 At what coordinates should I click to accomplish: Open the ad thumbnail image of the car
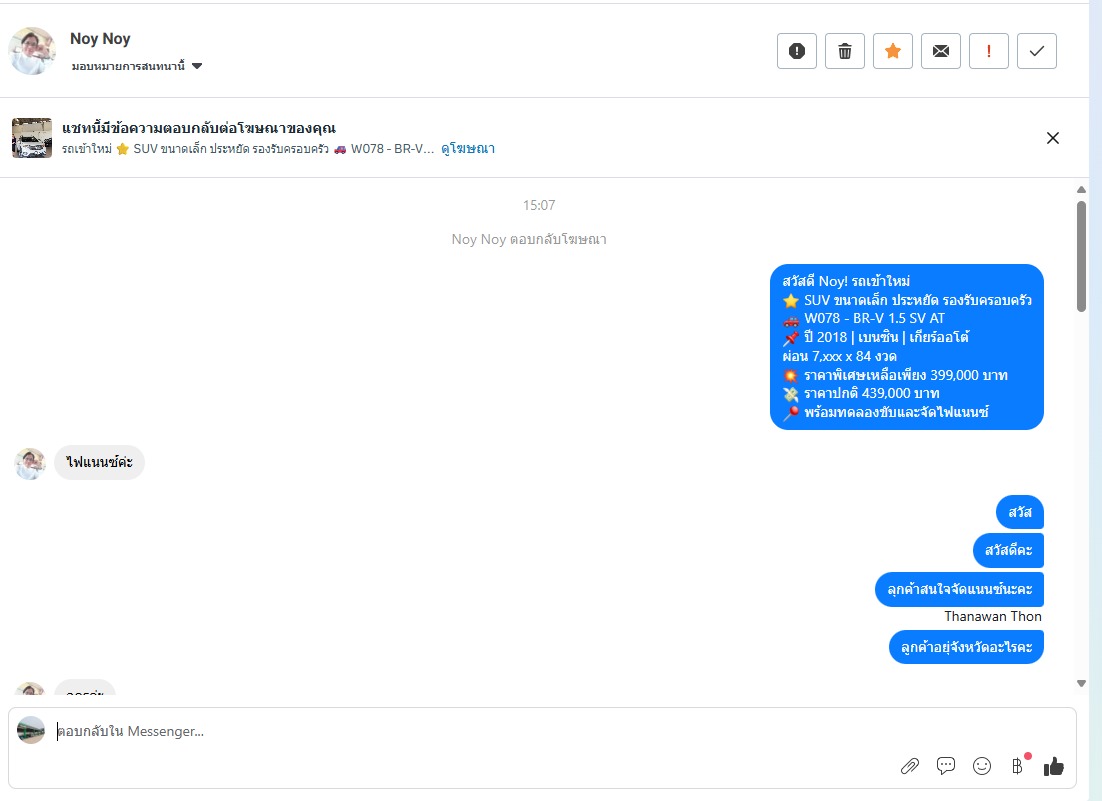click(32, 138)
